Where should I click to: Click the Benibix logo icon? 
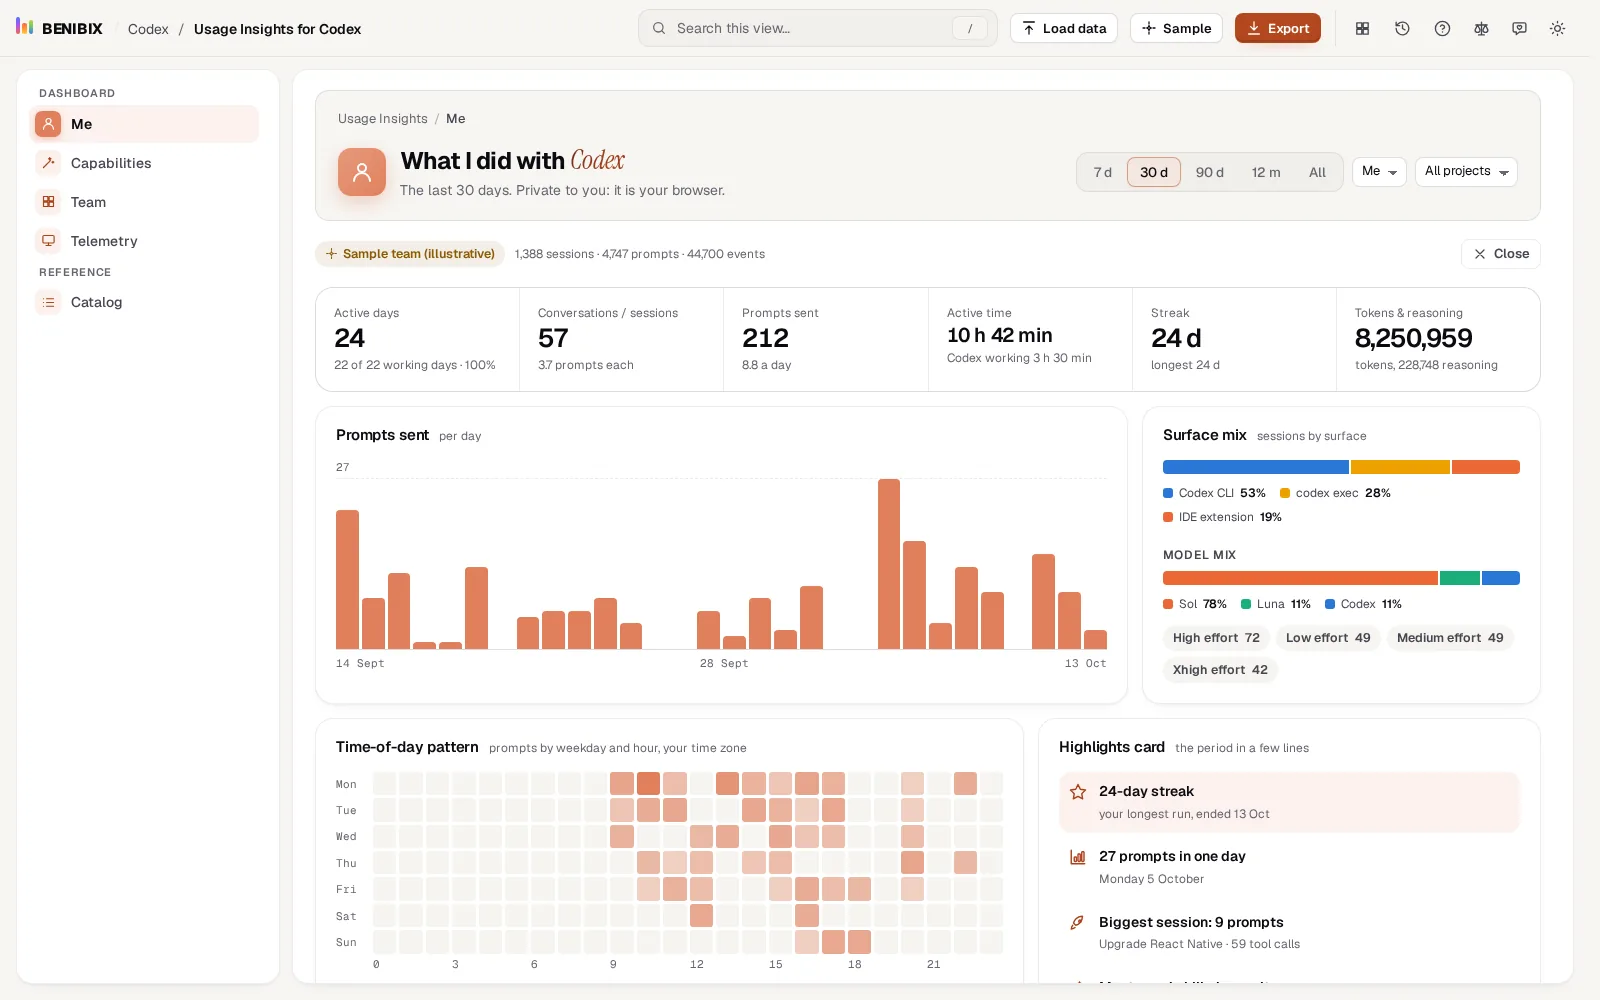coord(25,26)
